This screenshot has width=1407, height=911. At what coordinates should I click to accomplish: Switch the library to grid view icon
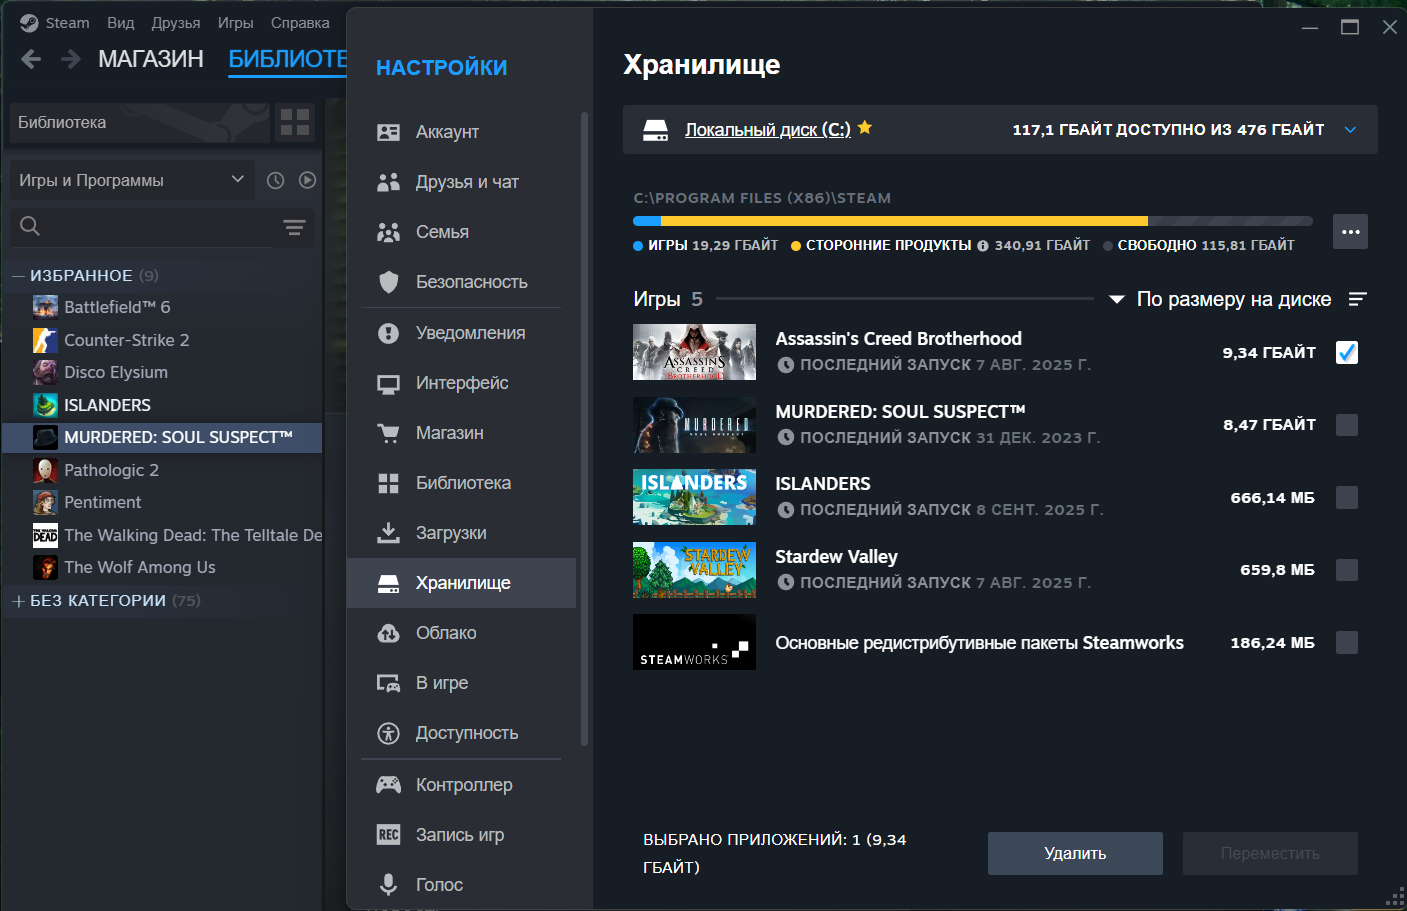tap(295, 122)
